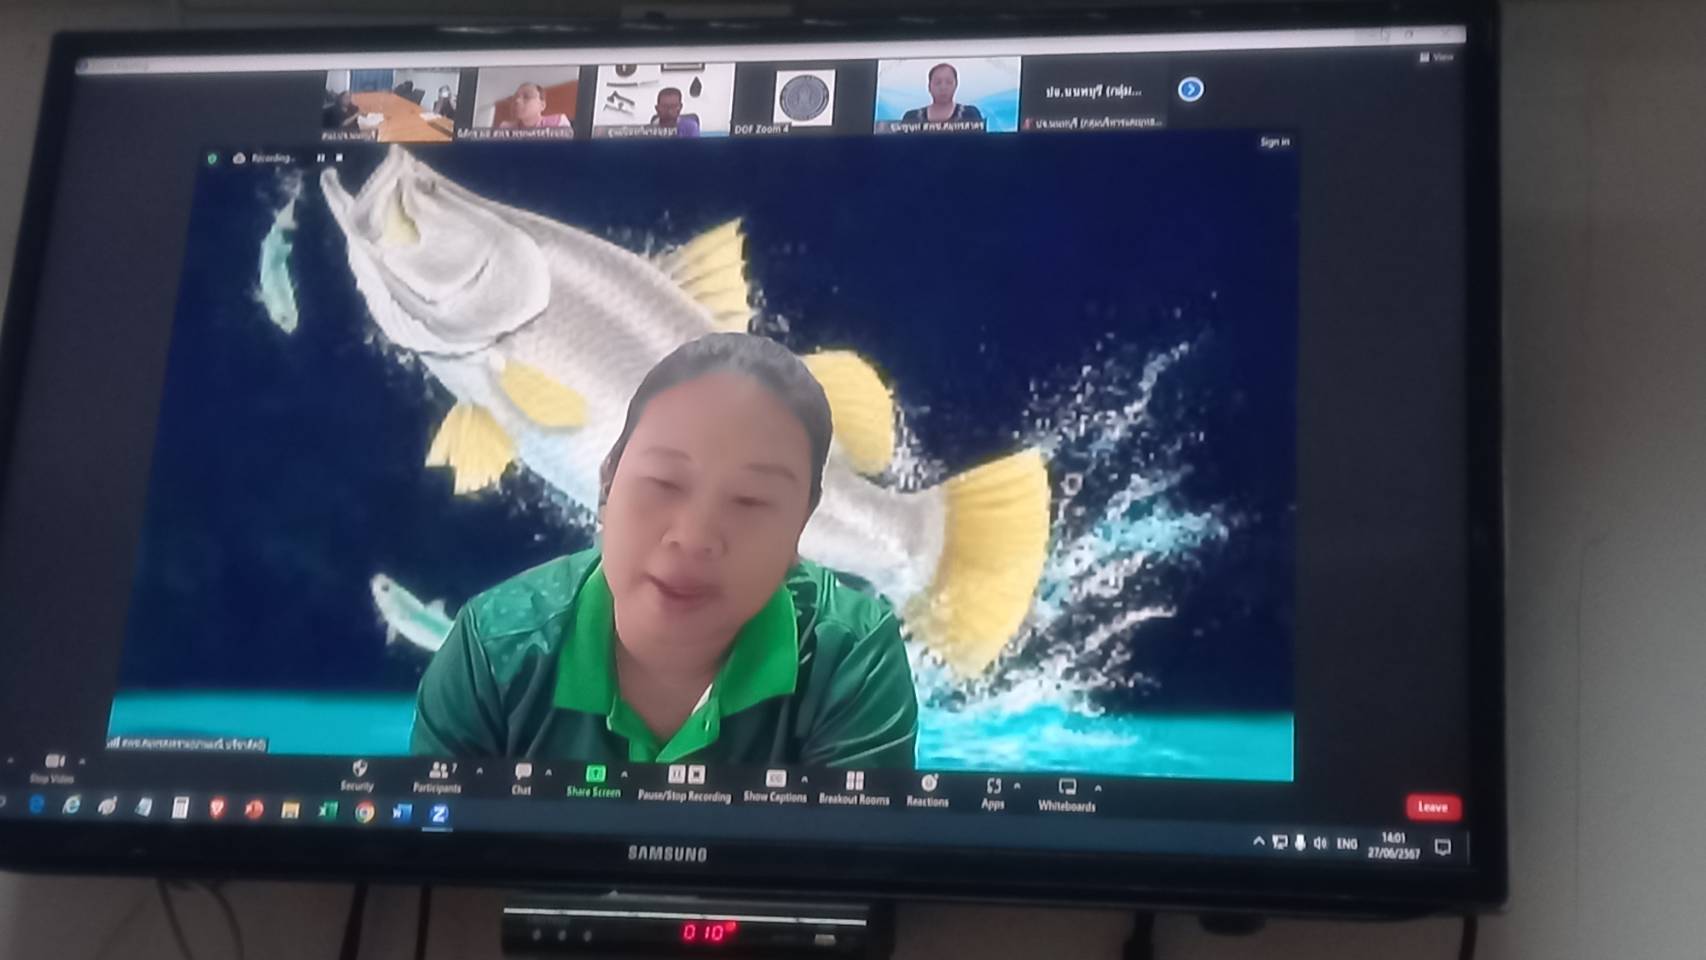Image resolution: width=1706 pixels, height=960 pixels.
Task: Open the clock showing 14:01
Action: pyautogui.click(x=1394, y=845)
